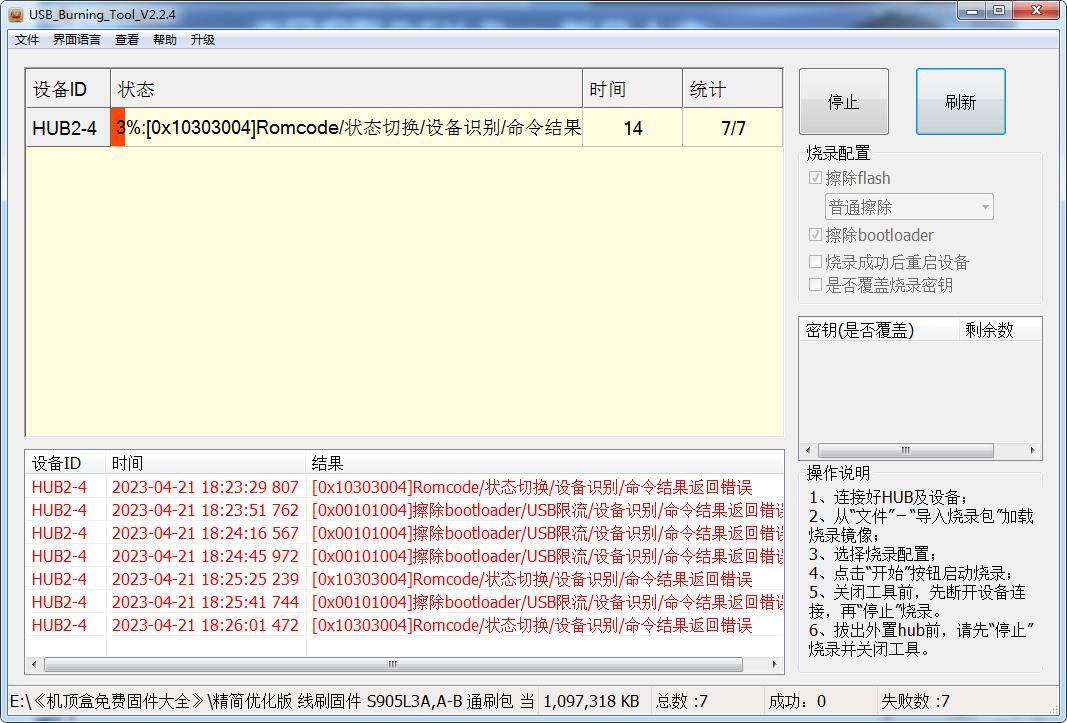Select the HUB2-4 device row cell

(x=68, y=127)
